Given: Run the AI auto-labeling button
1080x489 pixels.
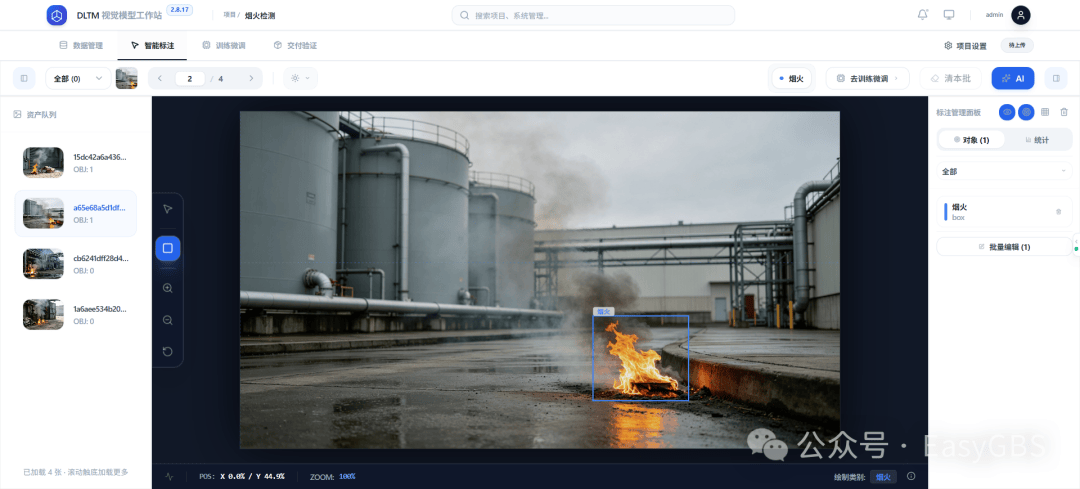Looking at the screenshot, I should (x=1012, y=79).
